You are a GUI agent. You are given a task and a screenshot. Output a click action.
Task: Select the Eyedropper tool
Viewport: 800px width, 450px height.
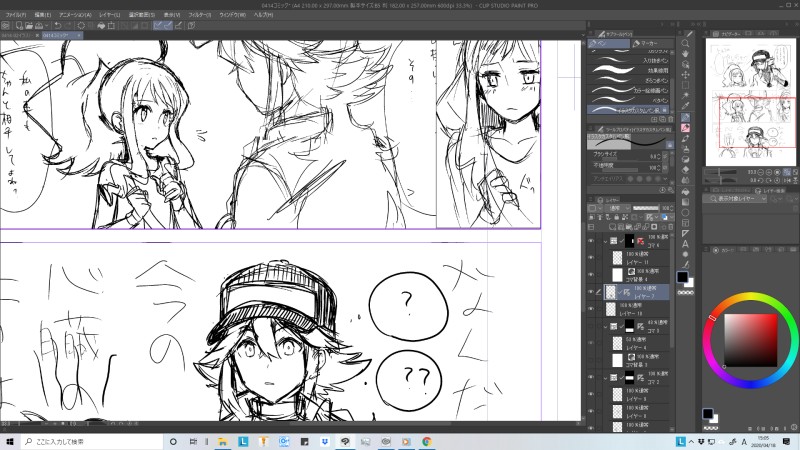[685, 106]
